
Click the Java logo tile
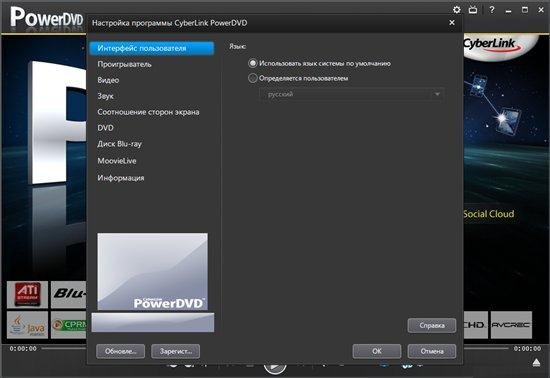[27, 325]
